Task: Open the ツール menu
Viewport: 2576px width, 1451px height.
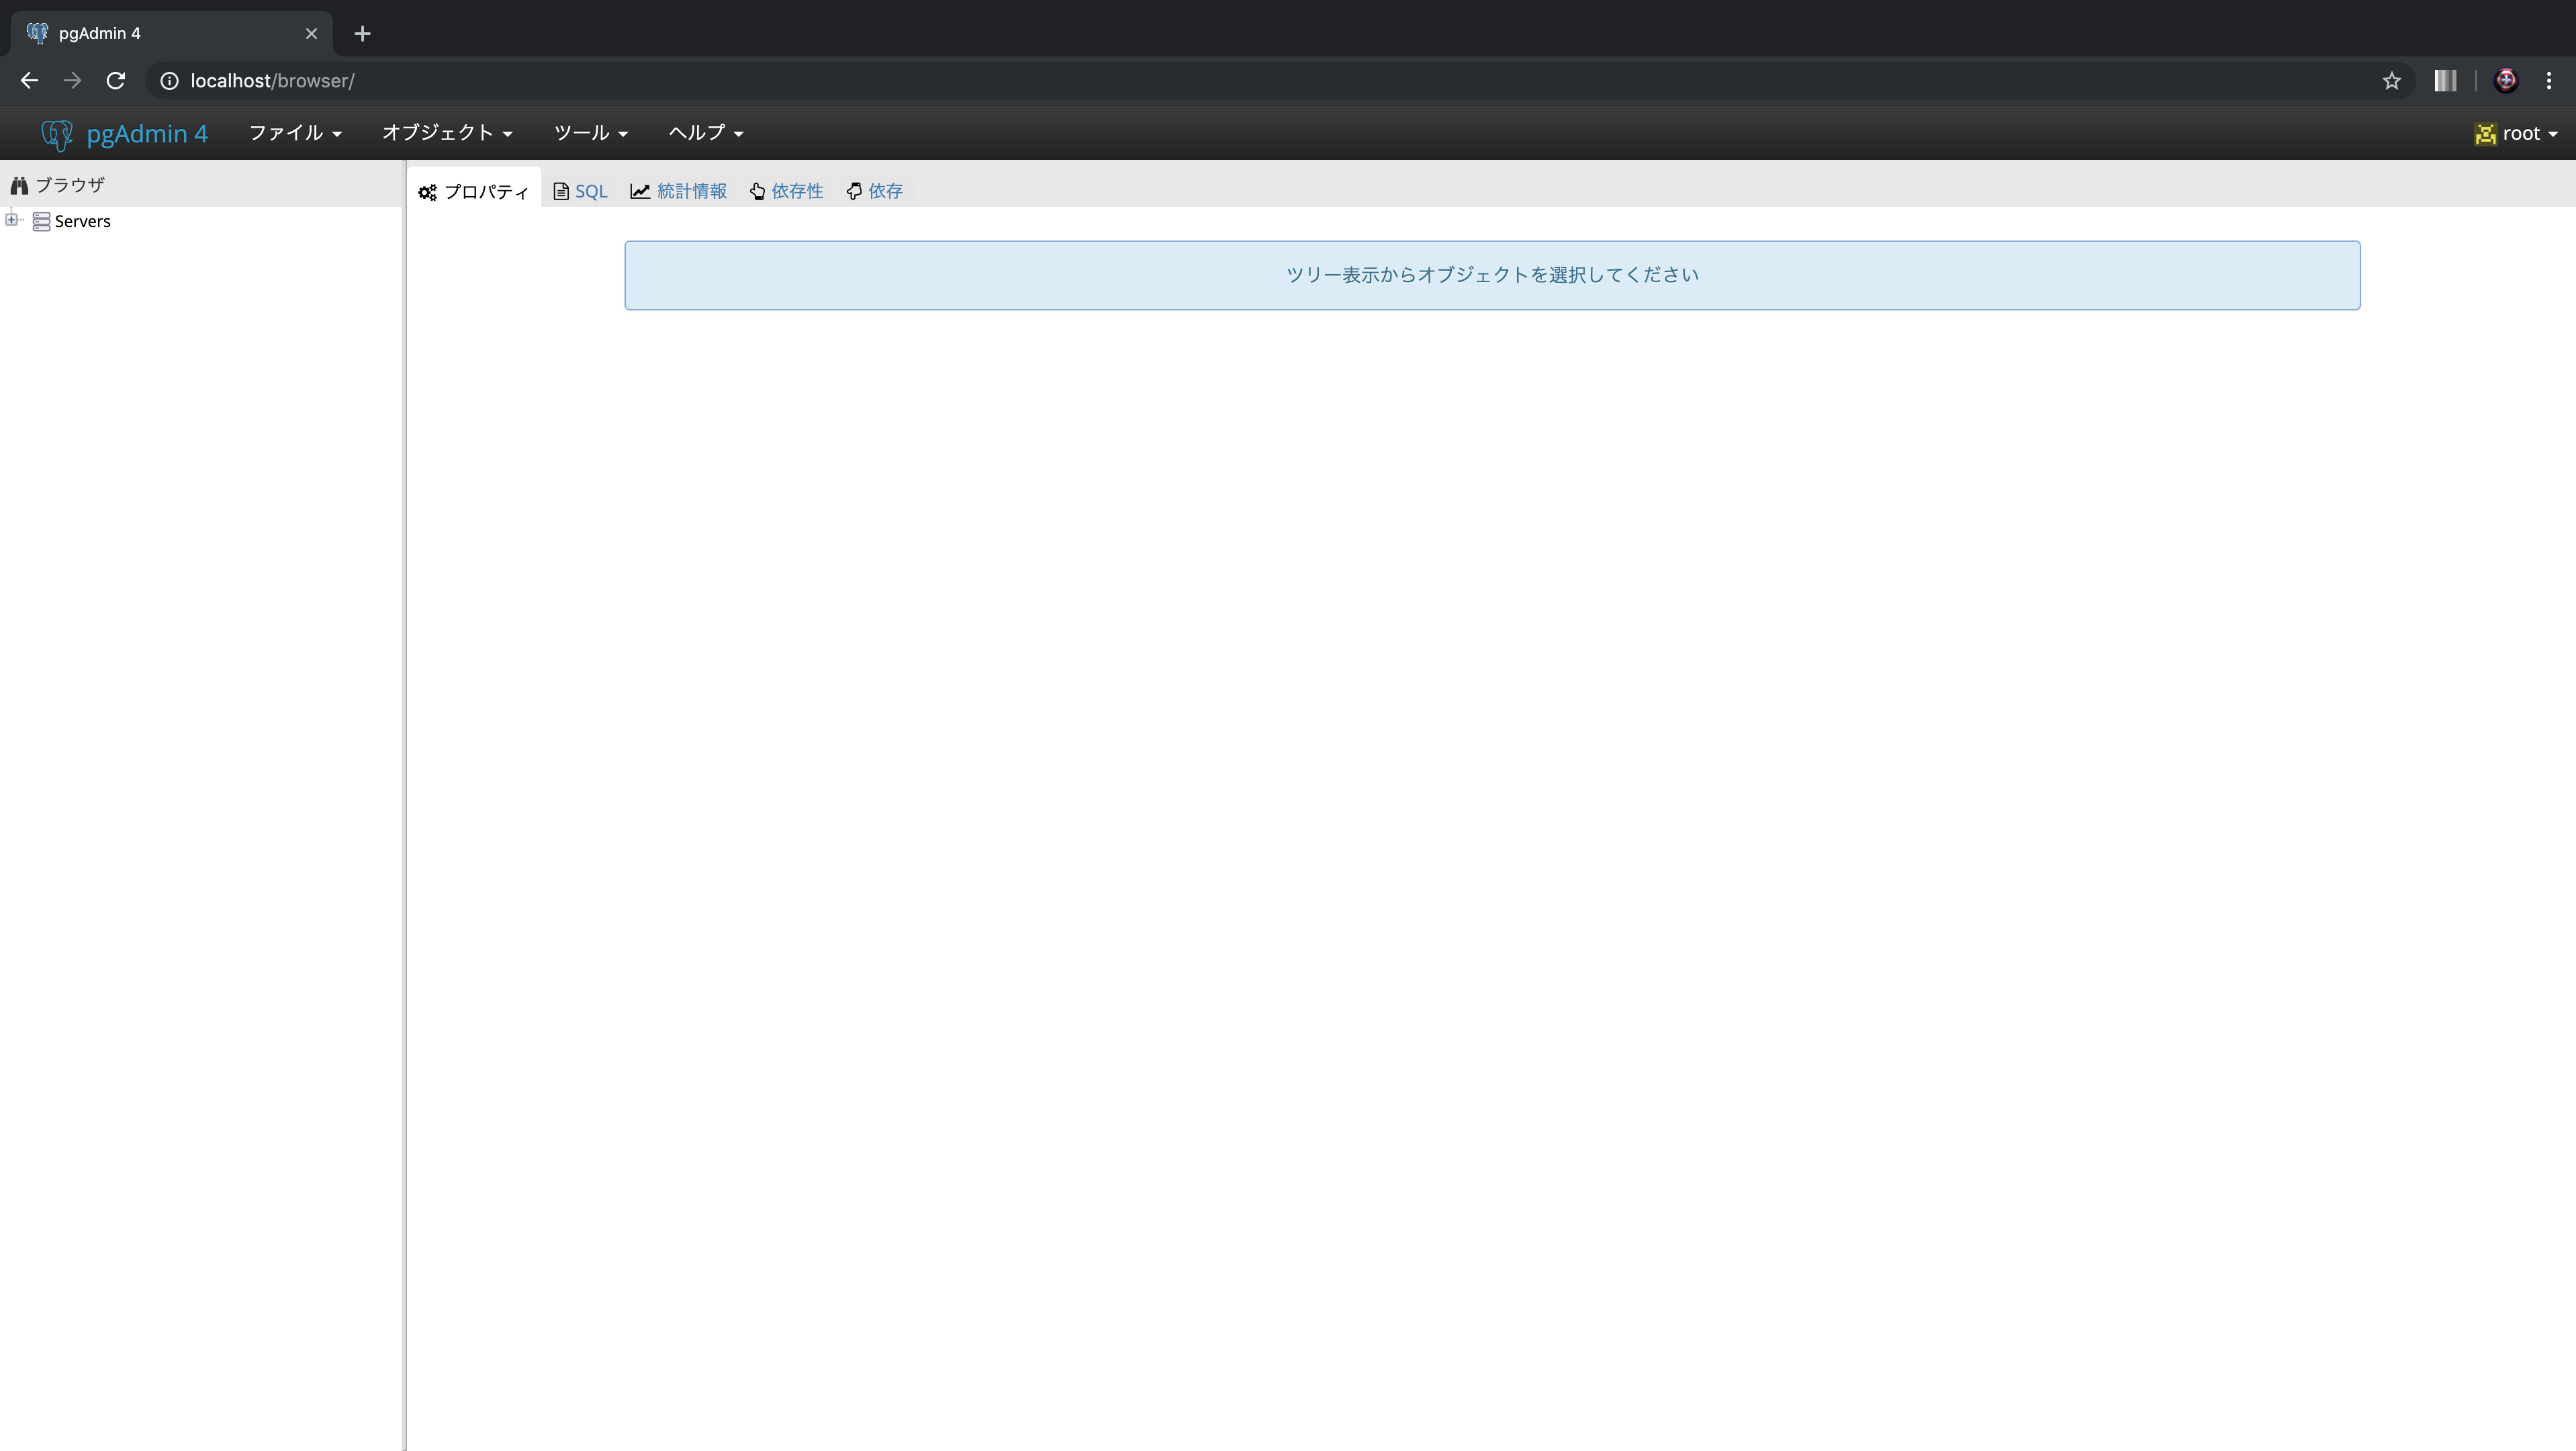Action: point(590,133)
